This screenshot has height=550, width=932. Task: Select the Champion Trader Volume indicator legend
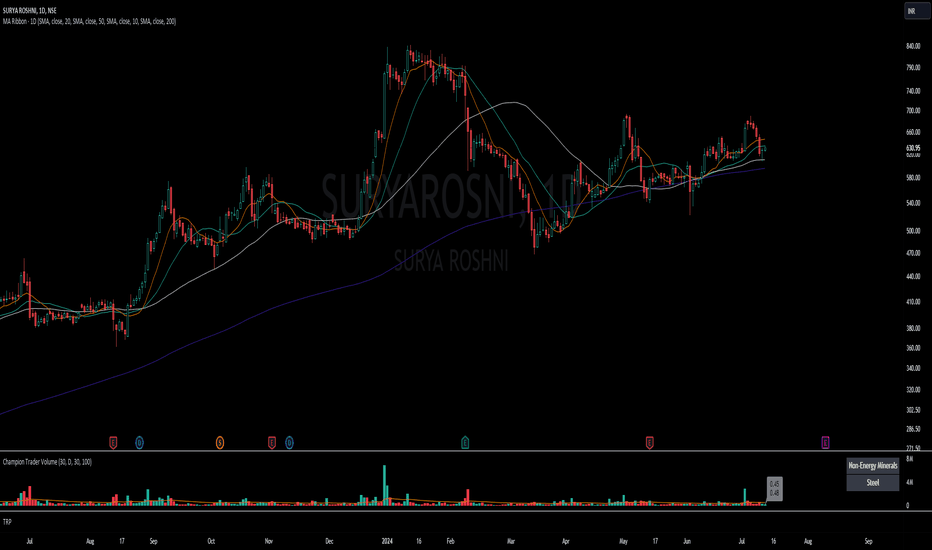point(47,462)
